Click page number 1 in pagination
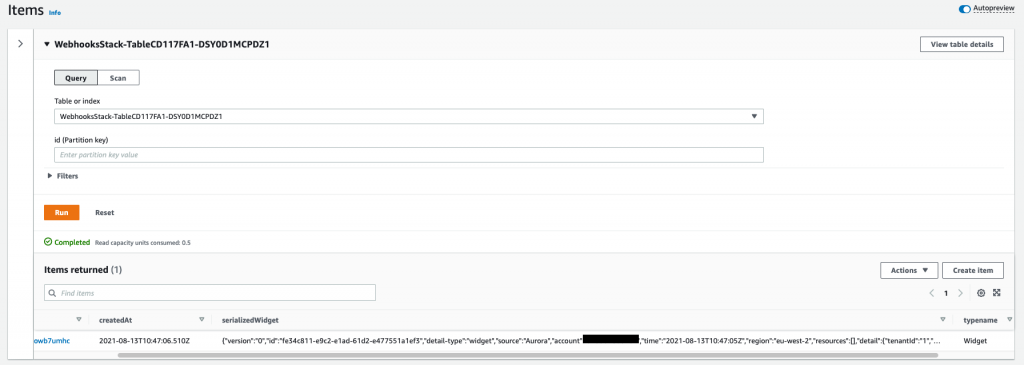Screen dimensions: 1024x365 pyautogui.click(x=946, y=294)
